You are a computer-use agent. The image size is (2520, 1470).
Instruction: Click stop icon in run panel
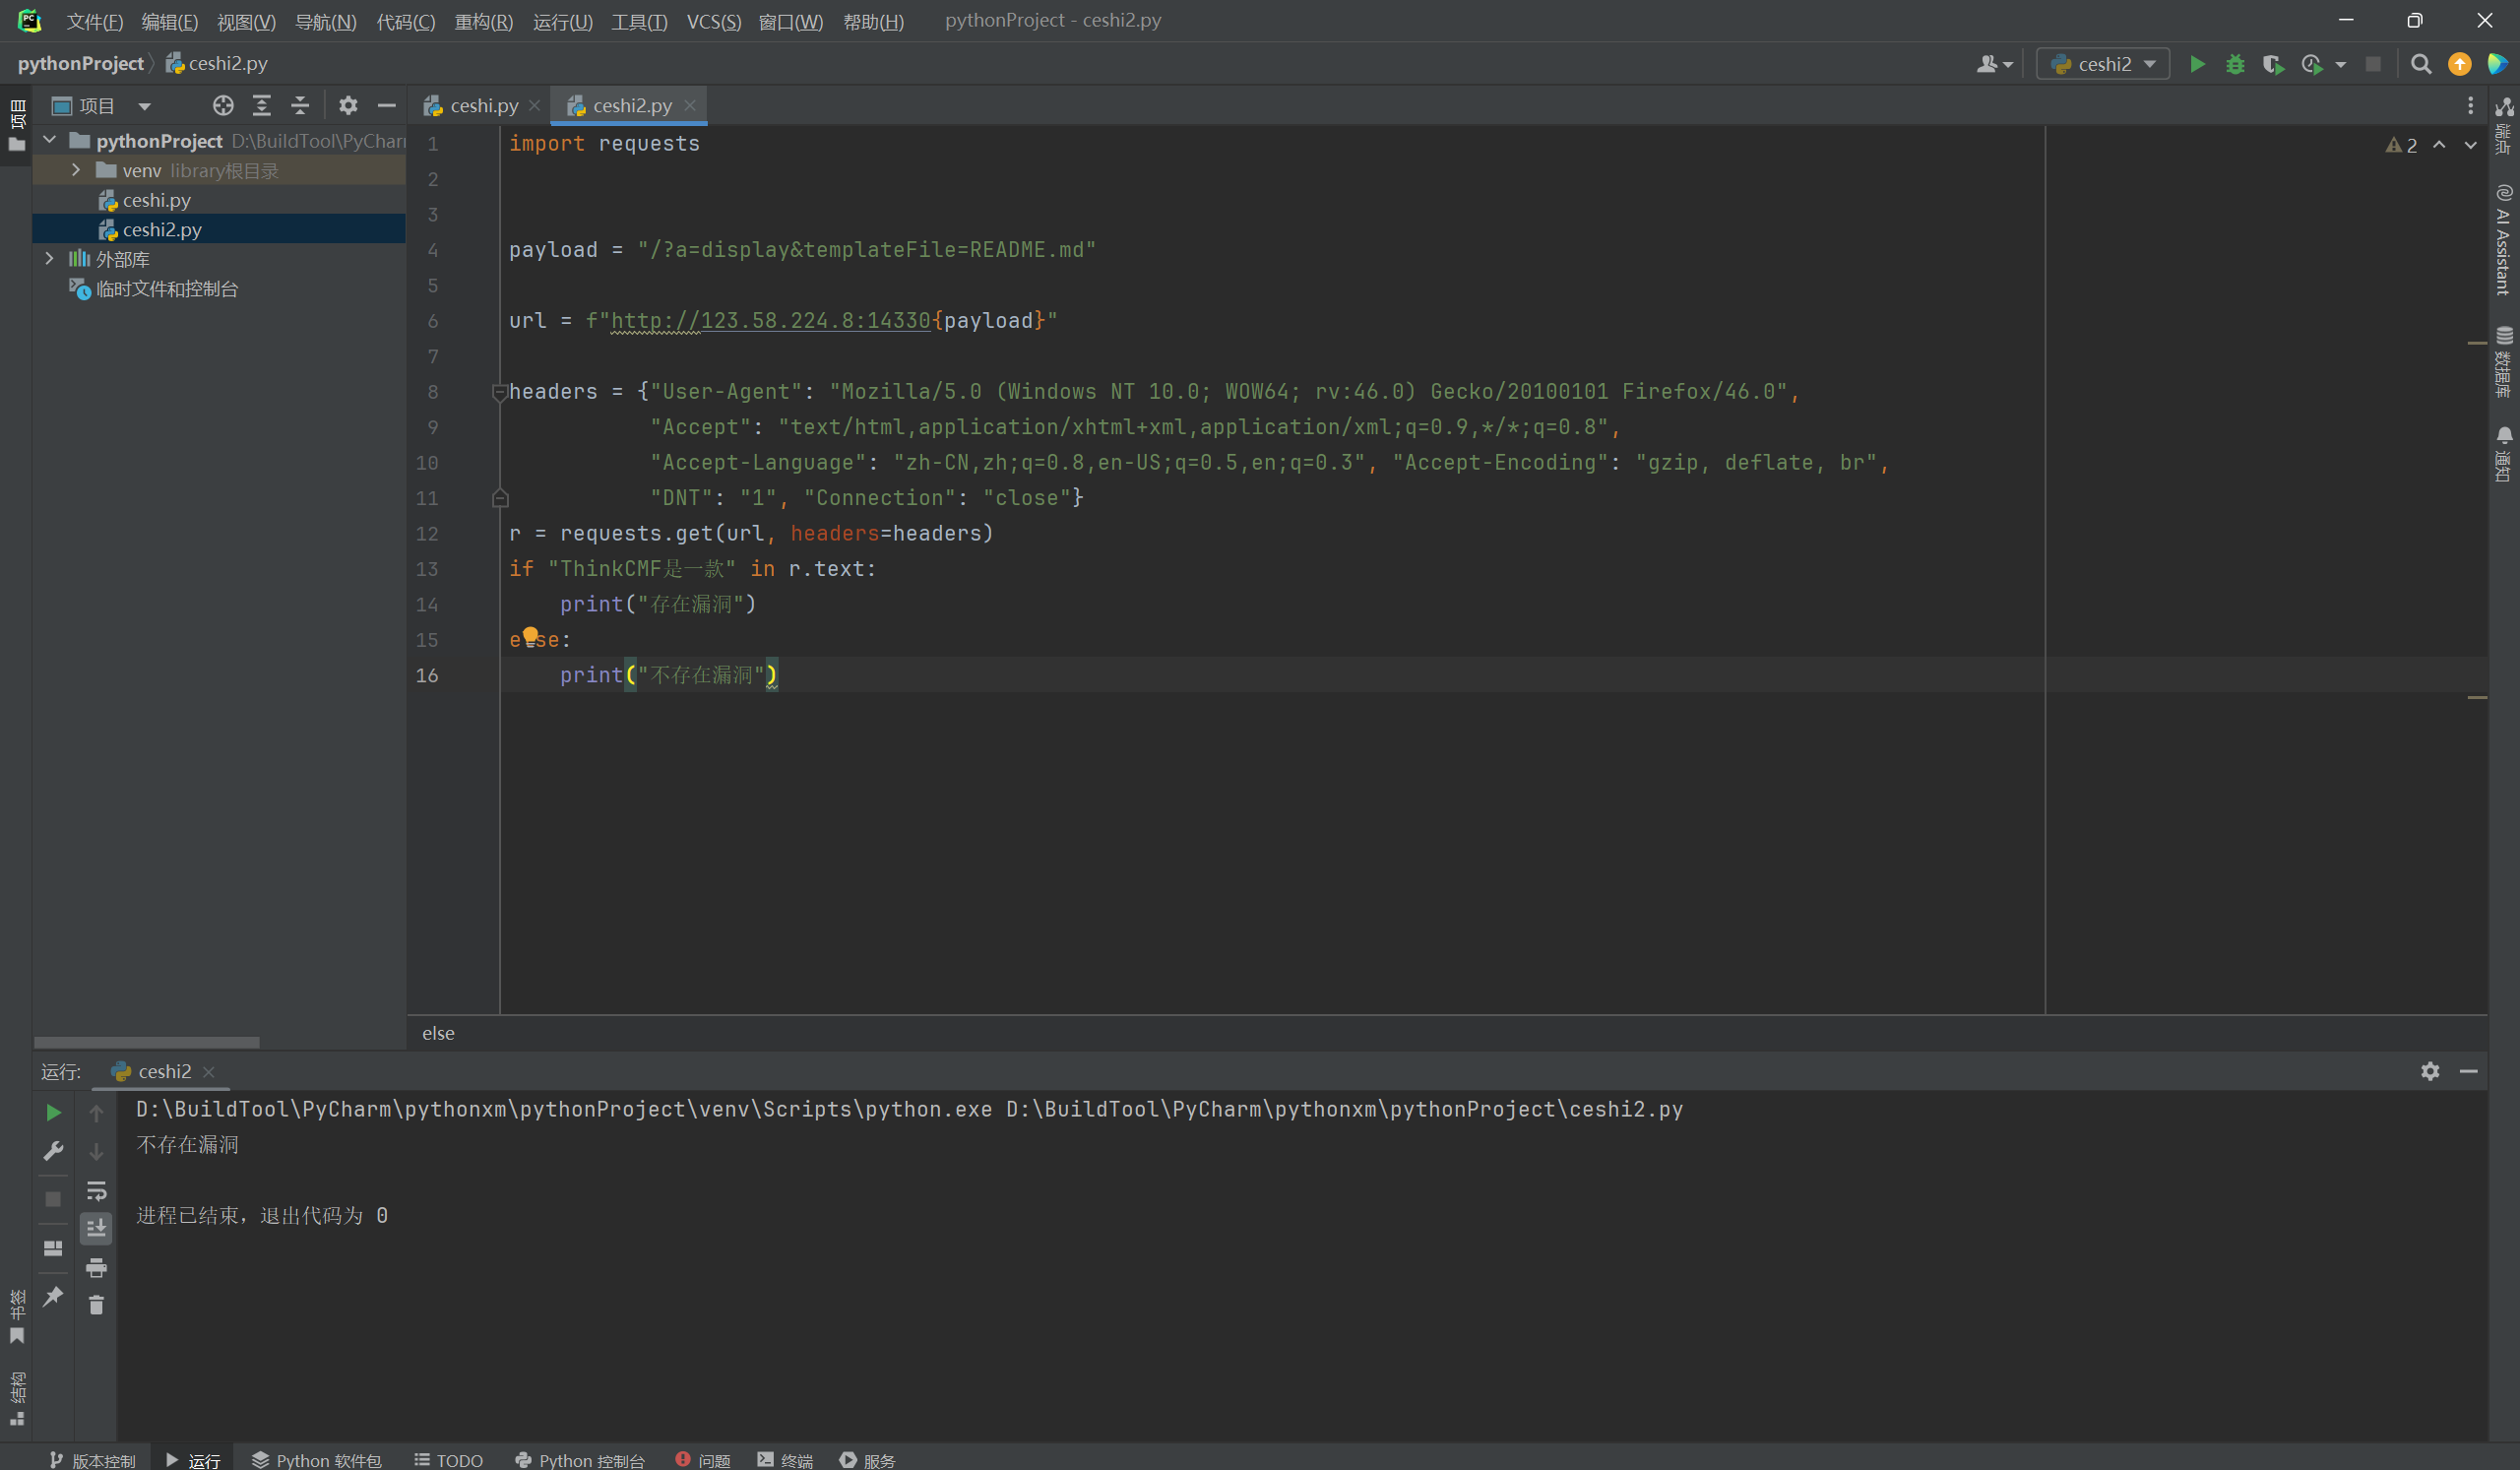54,1198
